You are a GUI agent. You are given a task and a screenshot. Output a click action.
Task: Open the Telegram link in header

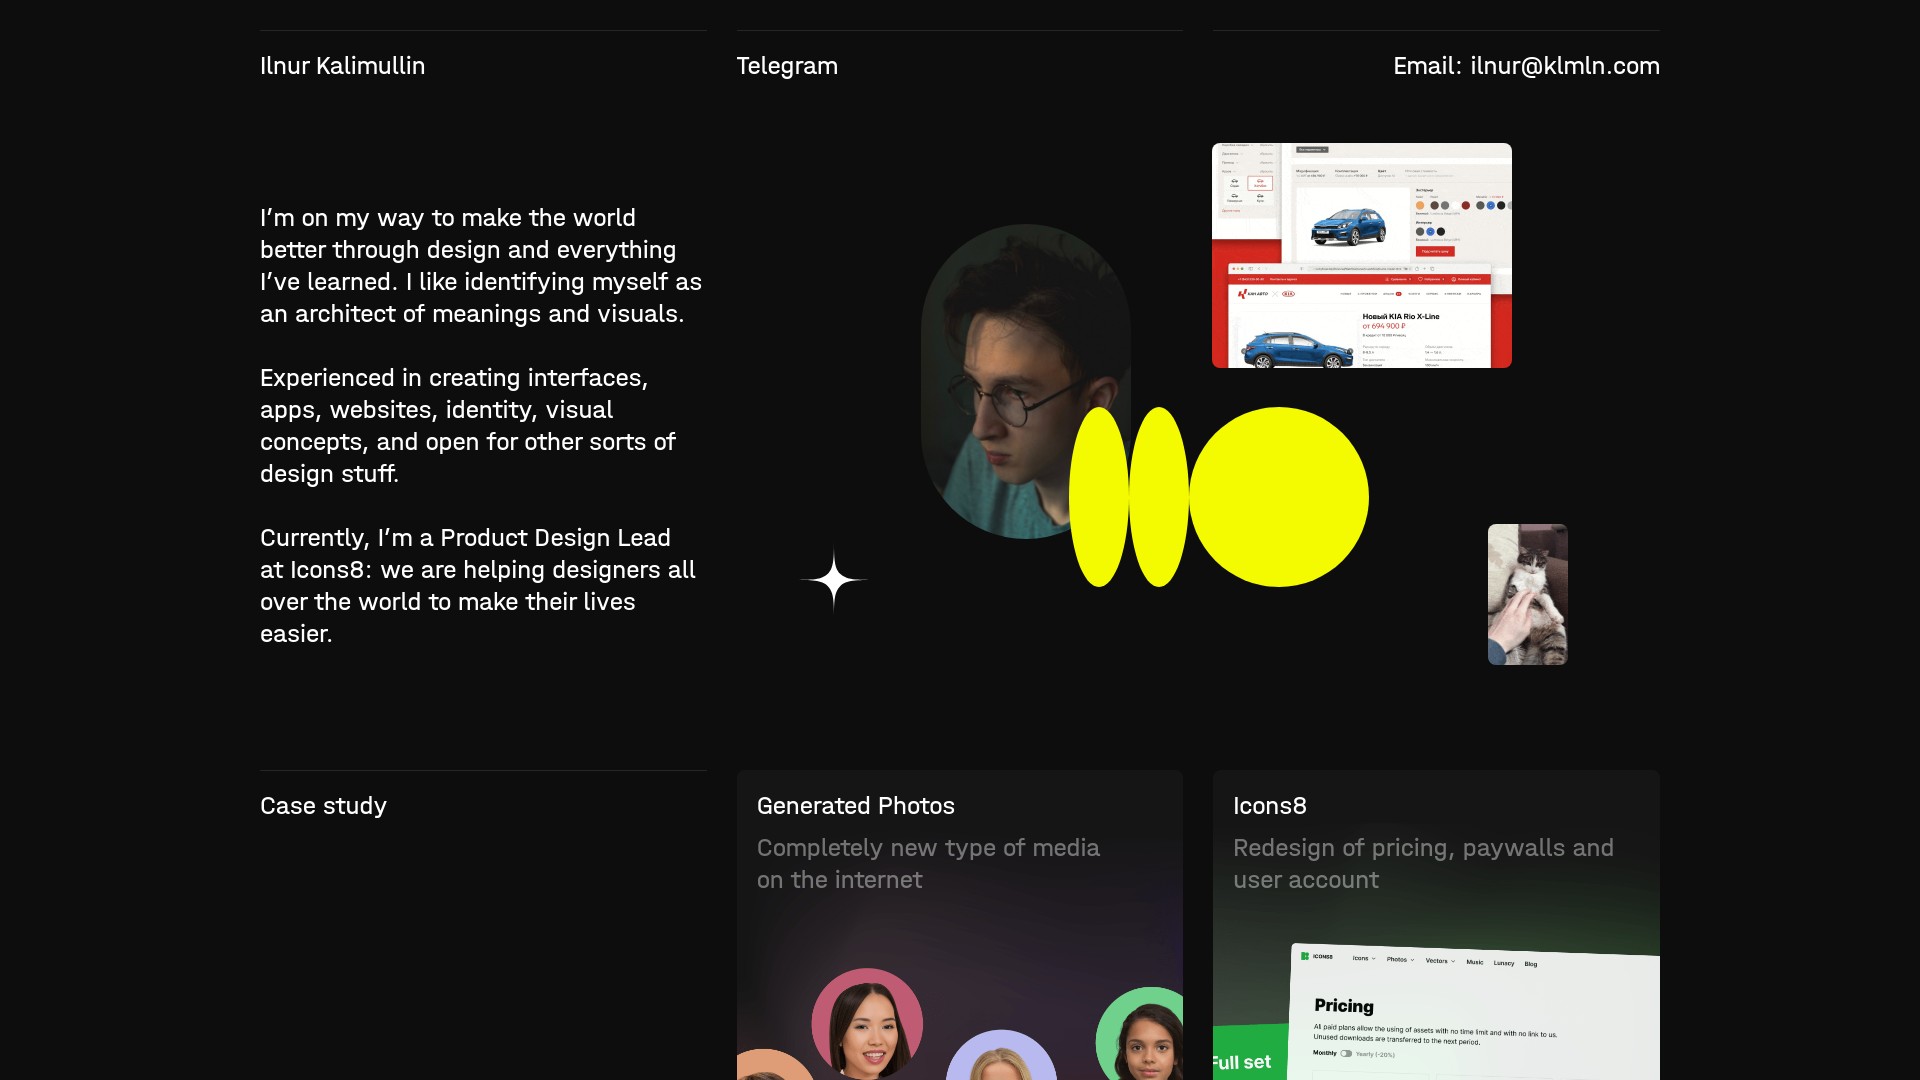[x=787, y=66]
